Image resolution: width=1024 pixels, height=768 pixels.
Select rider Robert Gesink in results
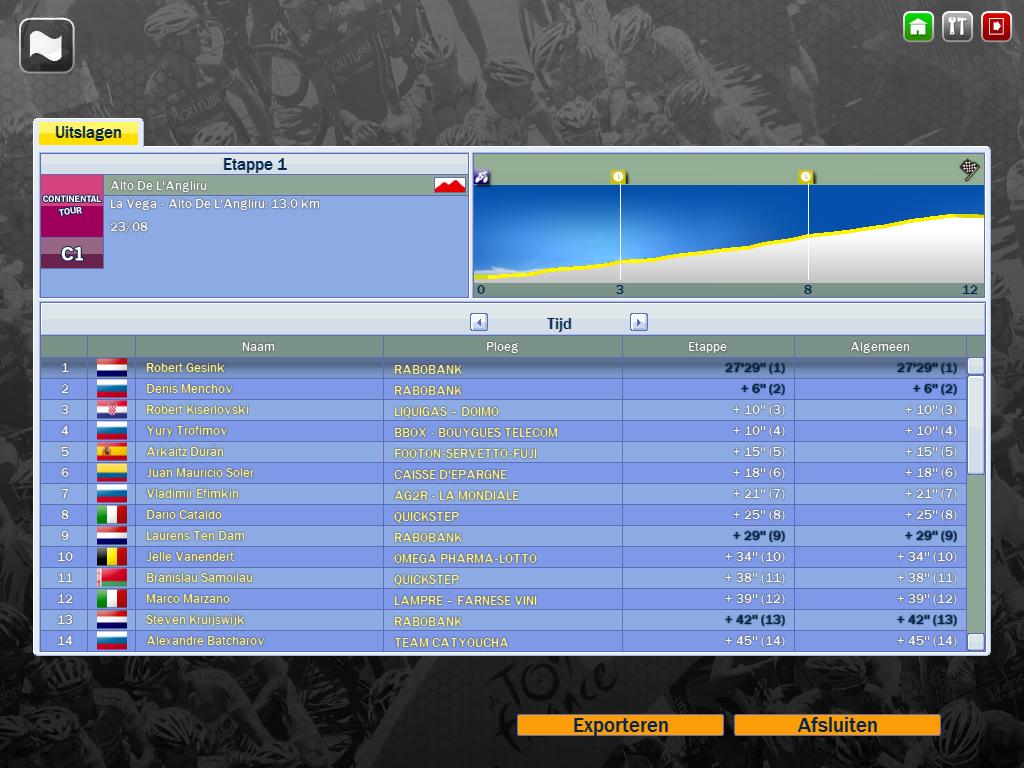coord(185,368)
